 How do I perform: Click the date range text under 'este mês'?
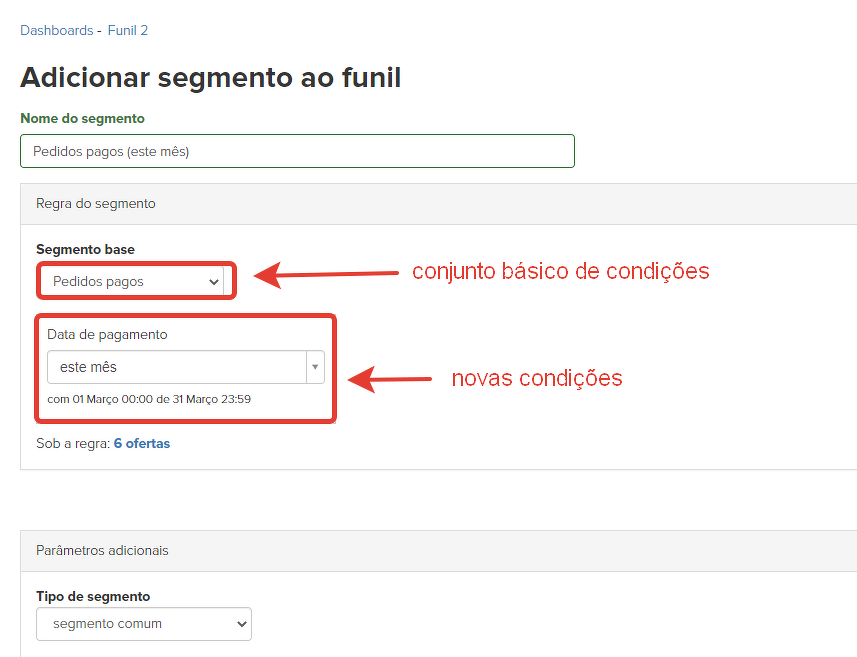149,399
